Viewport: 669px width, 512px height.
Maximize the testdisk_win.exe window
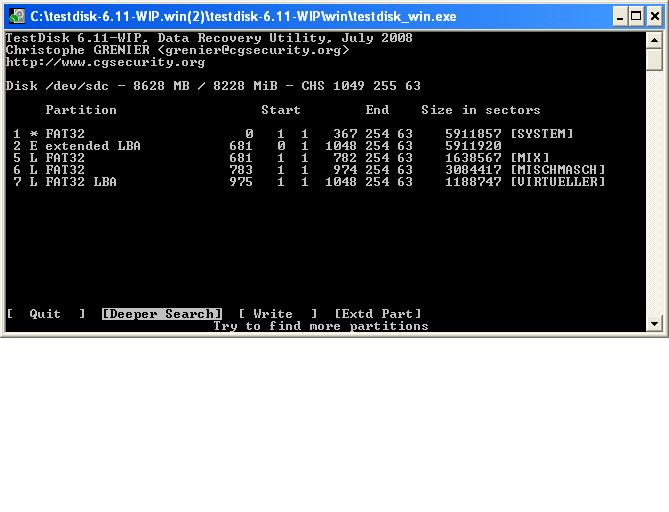point(636,17)
